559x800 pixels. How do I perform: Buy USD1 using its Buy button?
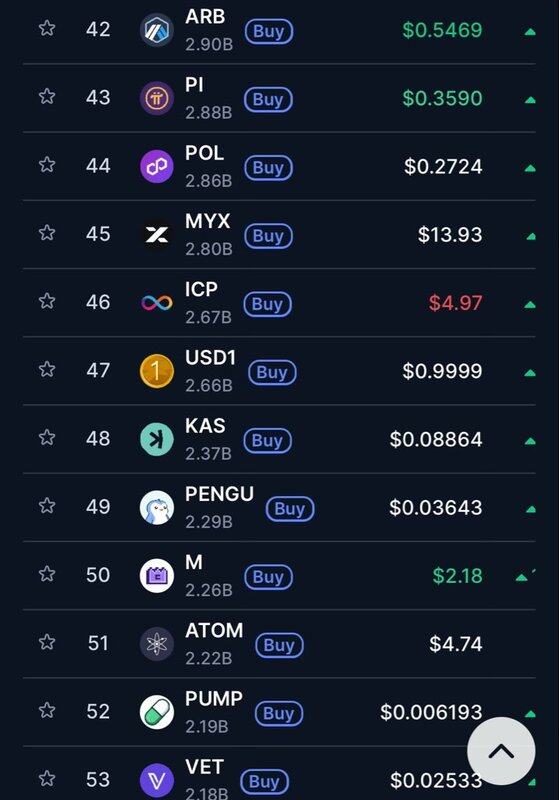point(272,372)
